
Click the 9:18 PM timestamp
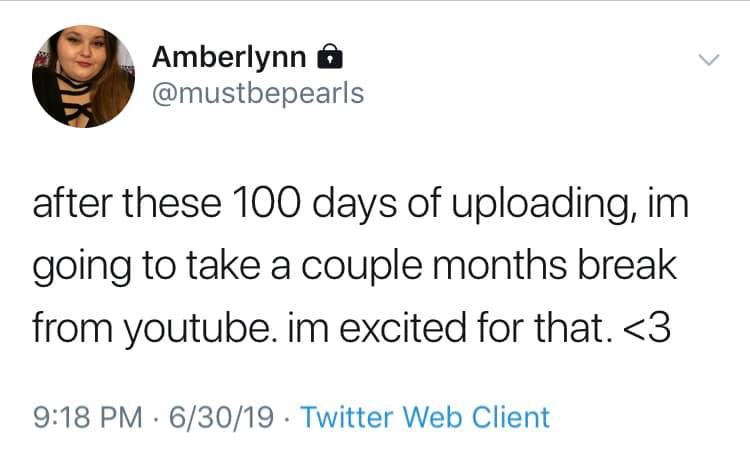88,416
